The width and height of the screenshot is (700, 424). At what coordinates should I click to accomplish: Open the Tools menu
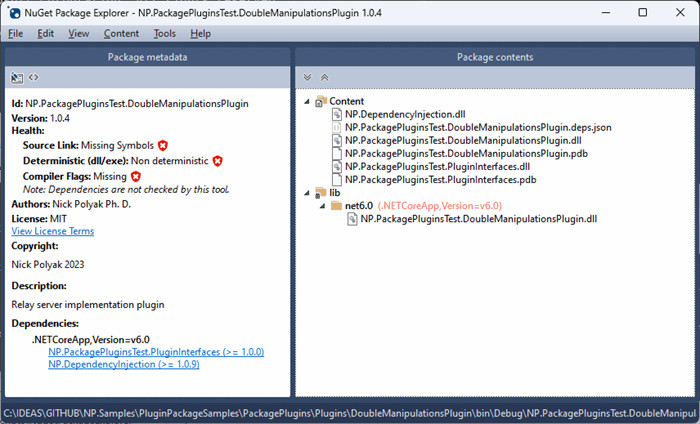click(x=165, y=33)
